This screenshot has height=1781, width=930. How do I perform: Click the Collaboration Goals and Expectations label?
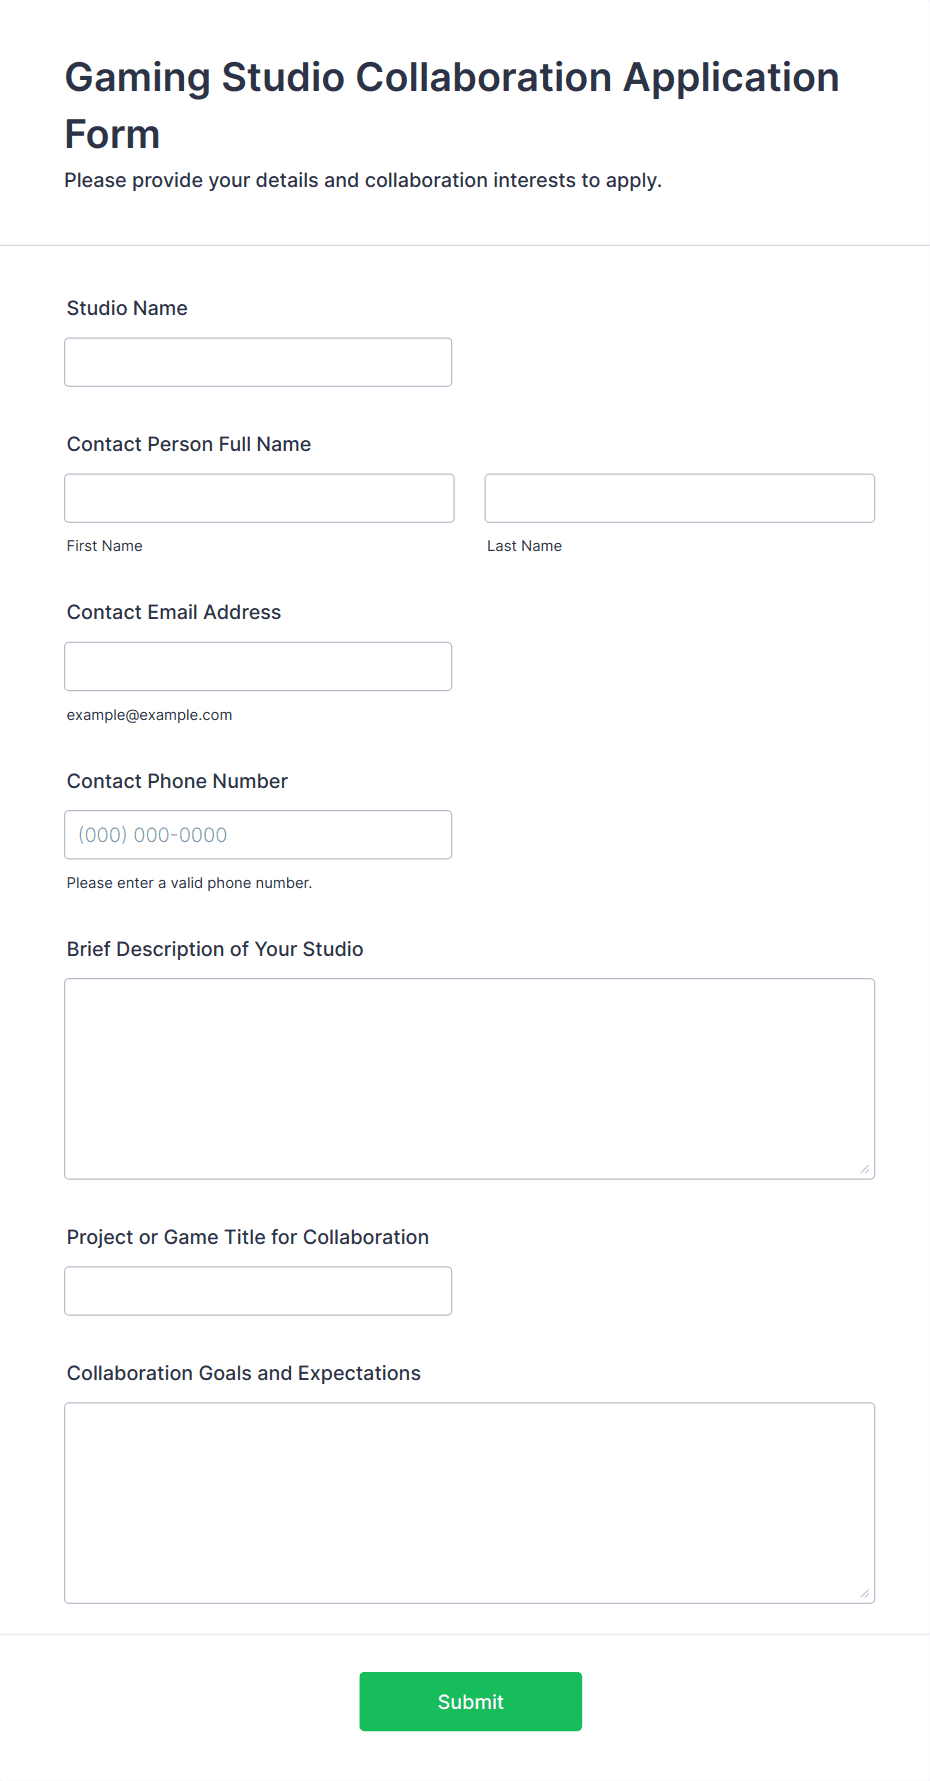(244, 1373)
